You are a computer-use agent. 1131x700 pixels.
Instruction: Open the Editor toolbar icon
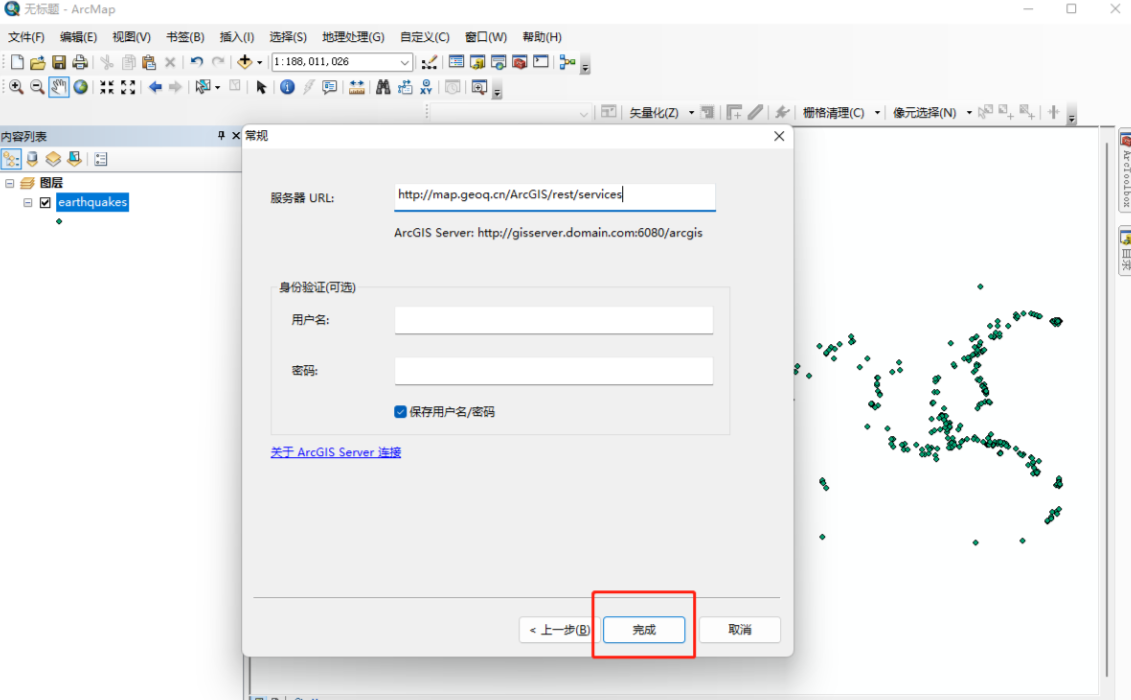coord(429,62)
